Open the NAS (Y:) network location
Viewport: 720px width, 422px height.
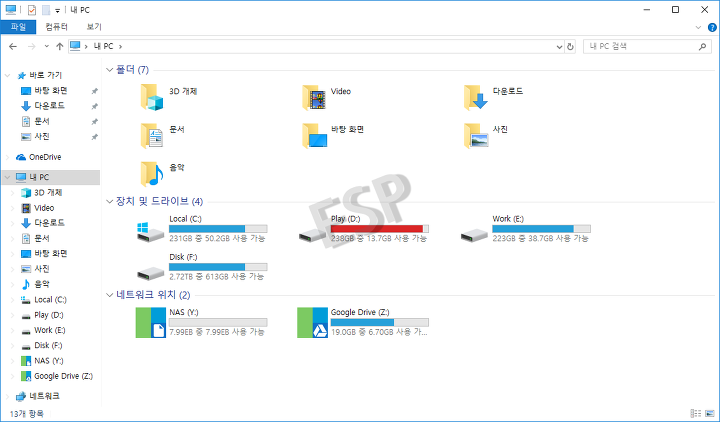click(x=151, y=323)
